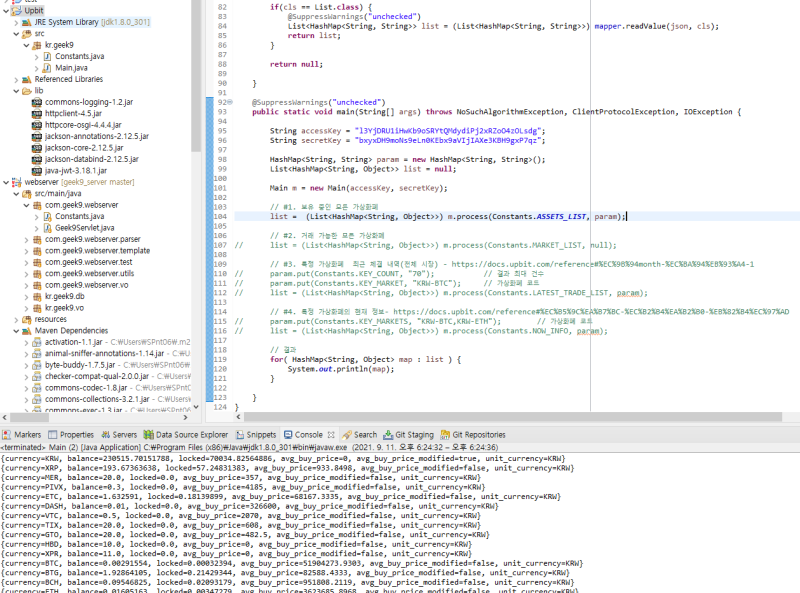800x593 pixels.
Task: Select jackson-annotations-2.12.5.jar
Action: 96,136
